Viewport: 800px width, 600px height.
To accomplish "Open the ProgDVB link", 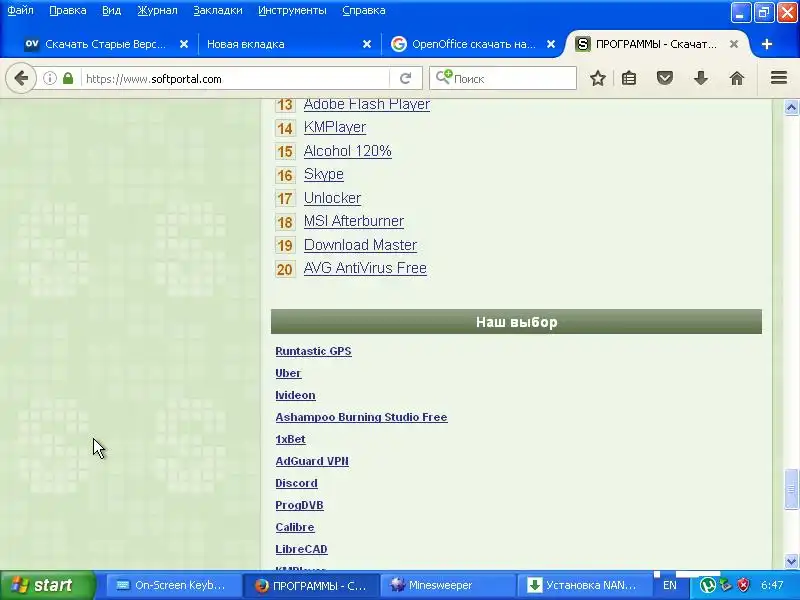I will coord(299,505).
